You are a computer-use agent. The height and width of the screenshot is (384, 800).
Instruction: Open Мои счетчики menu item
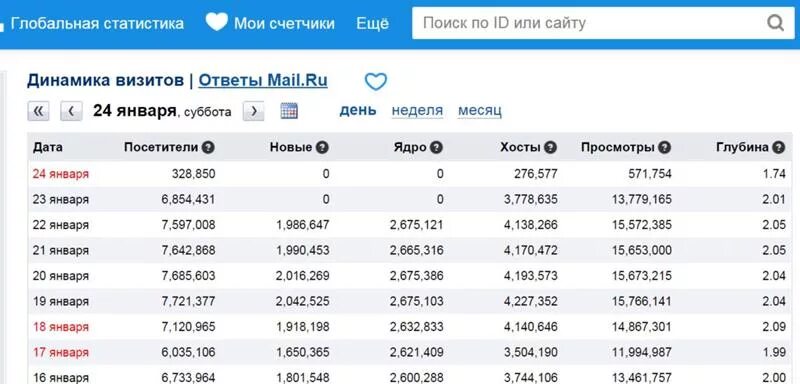pyautogui.click(x=284, y=23)
